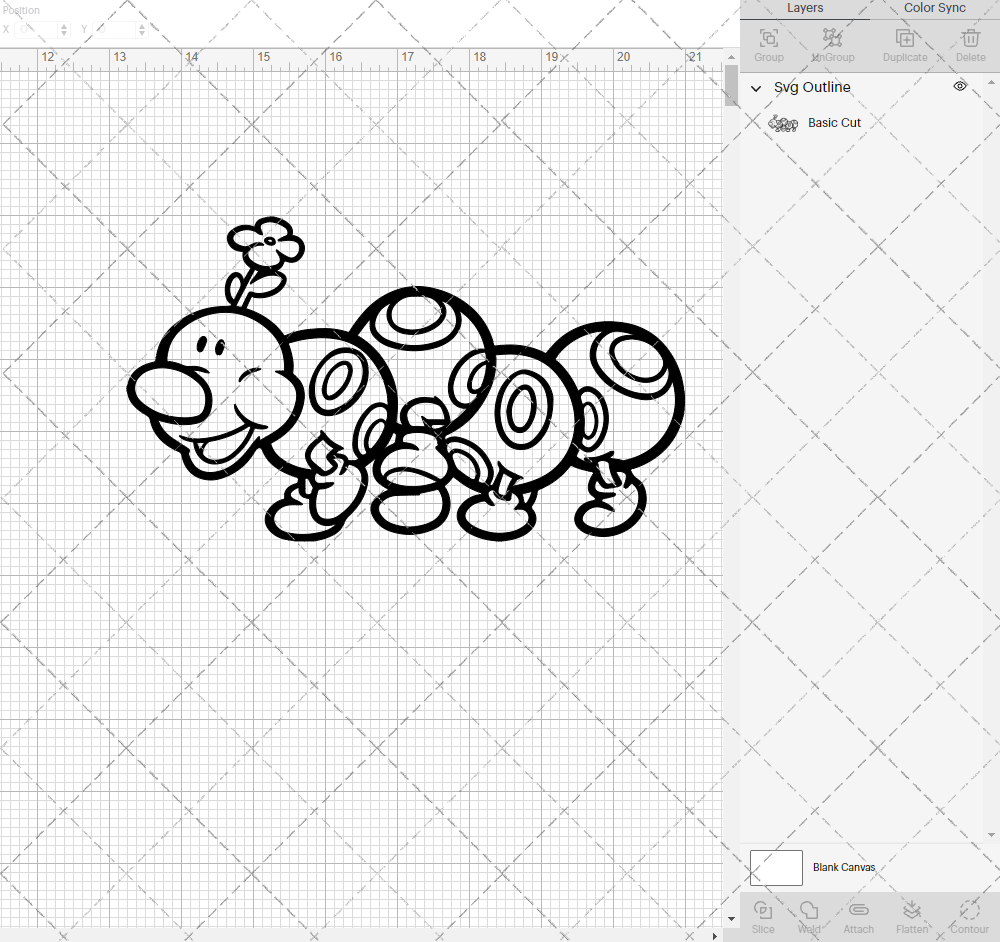Select the Basic Cut layer
The width and height of the screenshot is (1000, 942).
834,122
